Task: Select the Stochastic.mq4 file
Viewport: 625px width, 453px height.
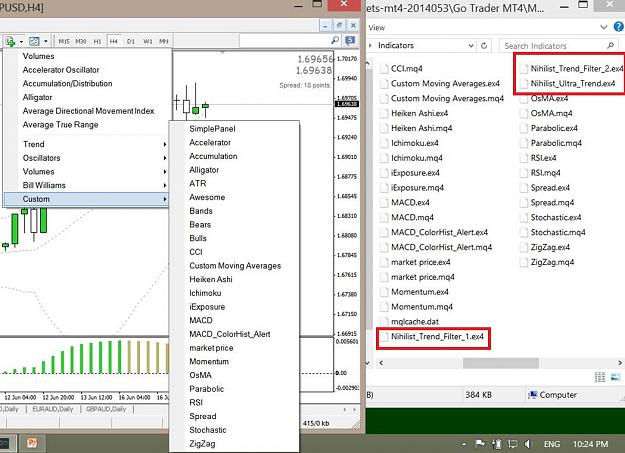Action: point(553,232)
